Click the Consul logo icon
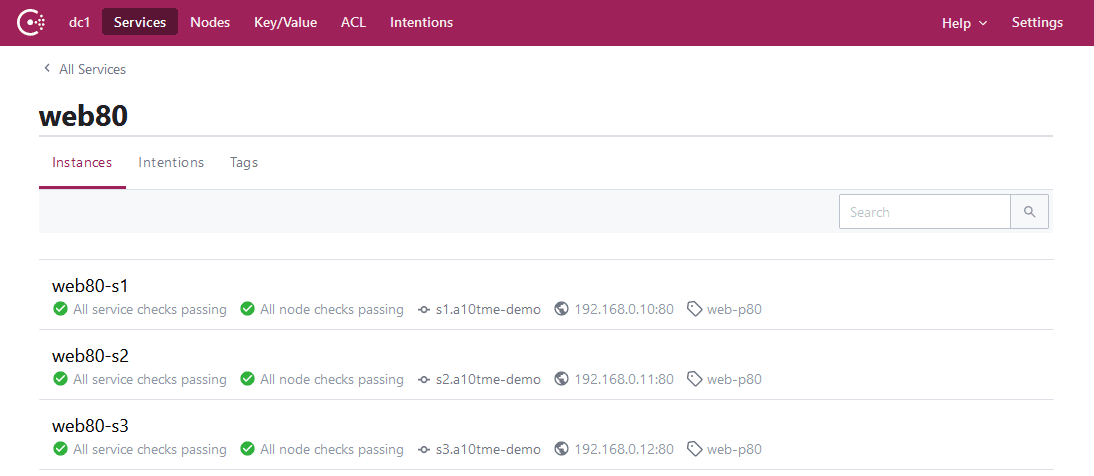1094x476 pixels. coord(32,22)
